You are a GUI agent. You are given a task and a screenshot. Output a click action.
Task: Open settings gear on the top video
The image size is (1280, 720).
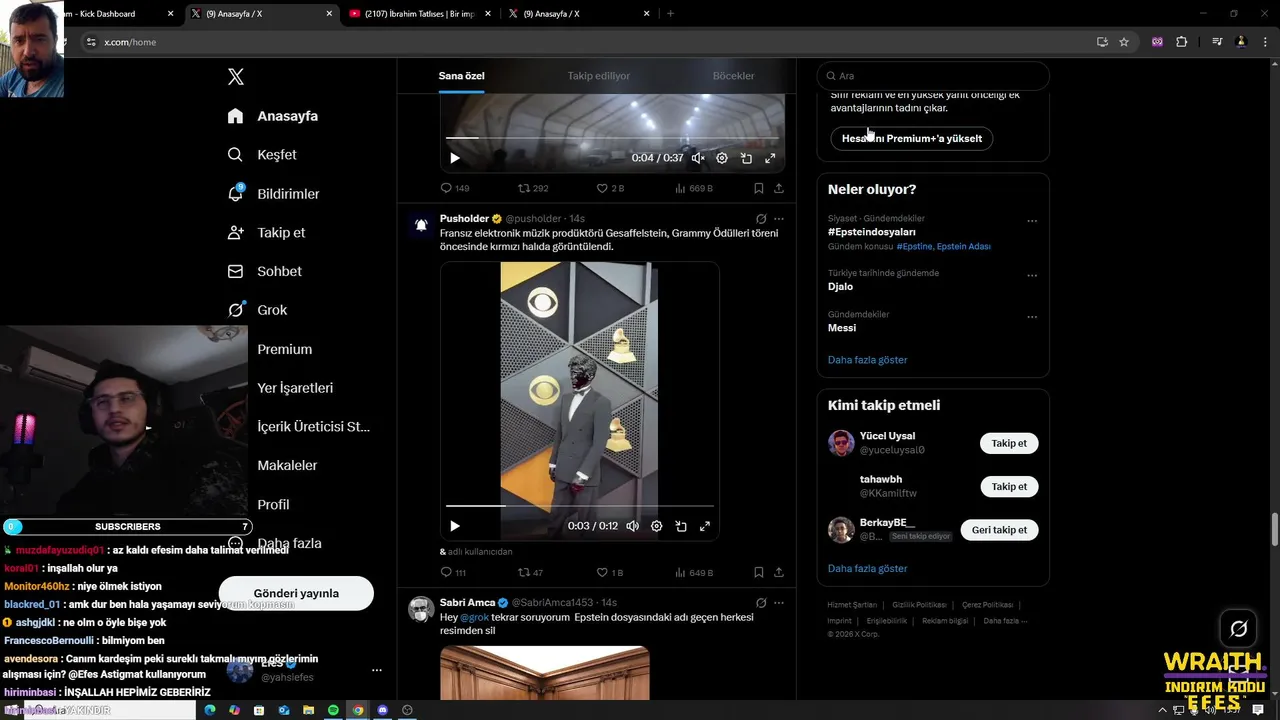click(722, 158)
